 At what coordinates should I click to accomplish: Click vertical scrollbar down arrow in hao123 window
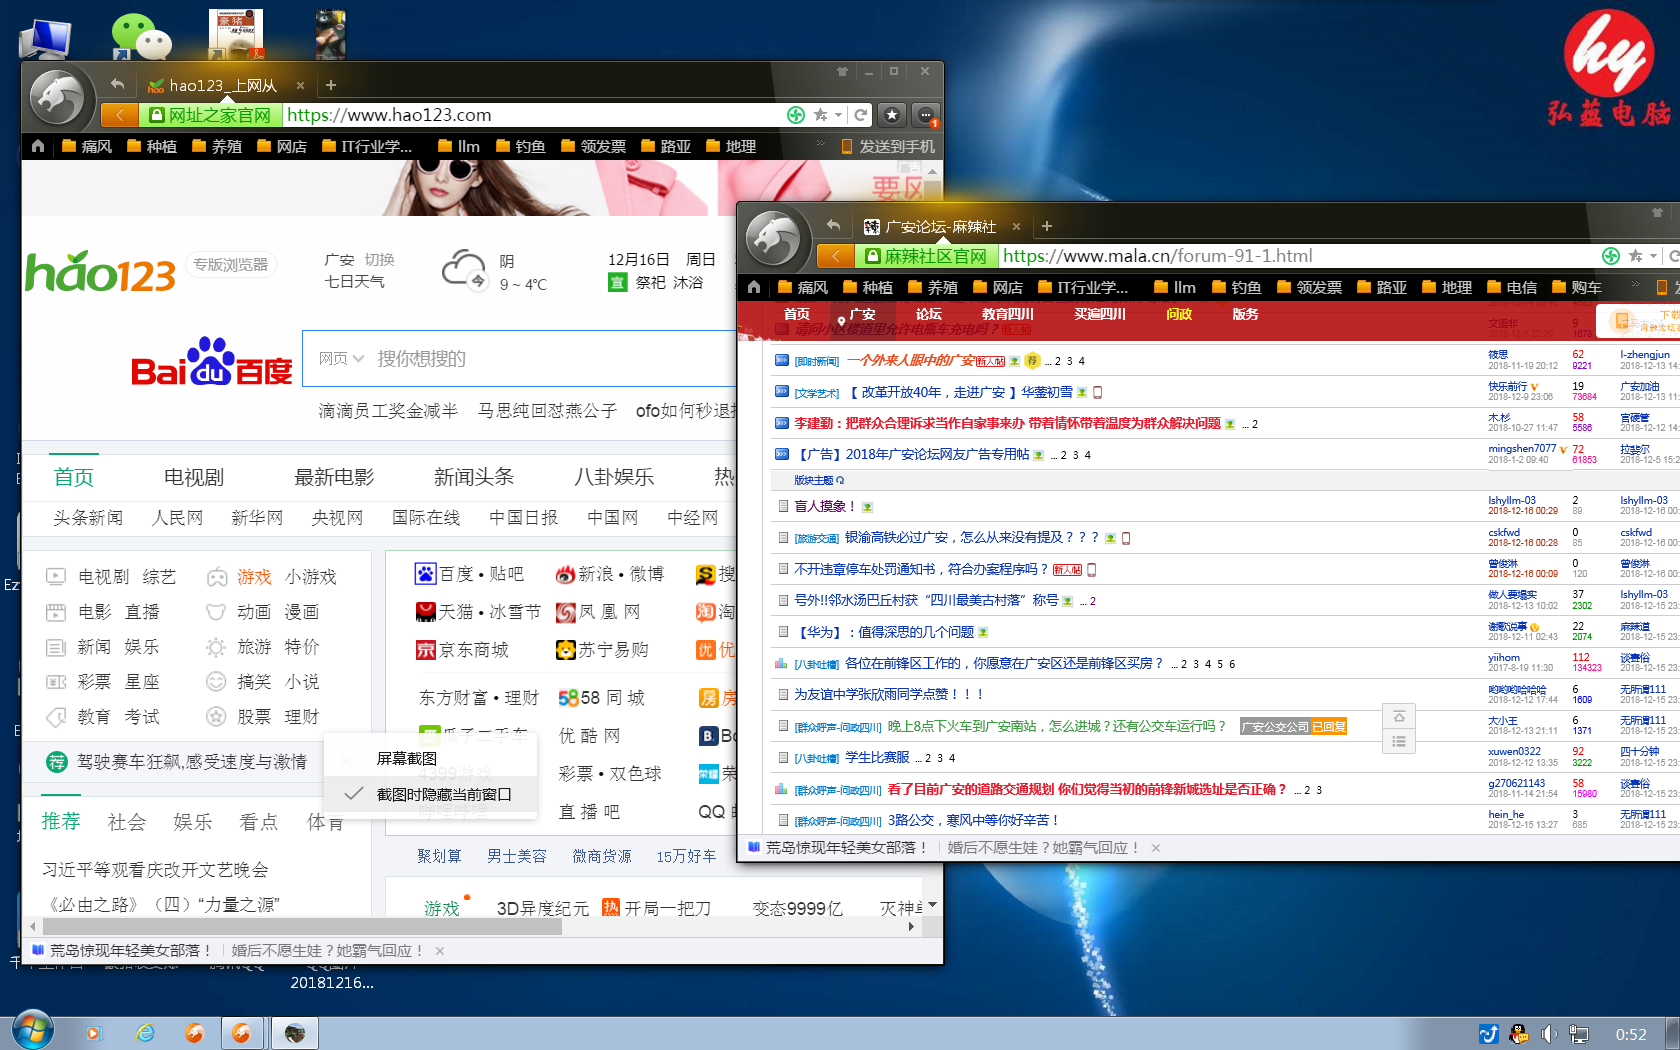(933, 905)
